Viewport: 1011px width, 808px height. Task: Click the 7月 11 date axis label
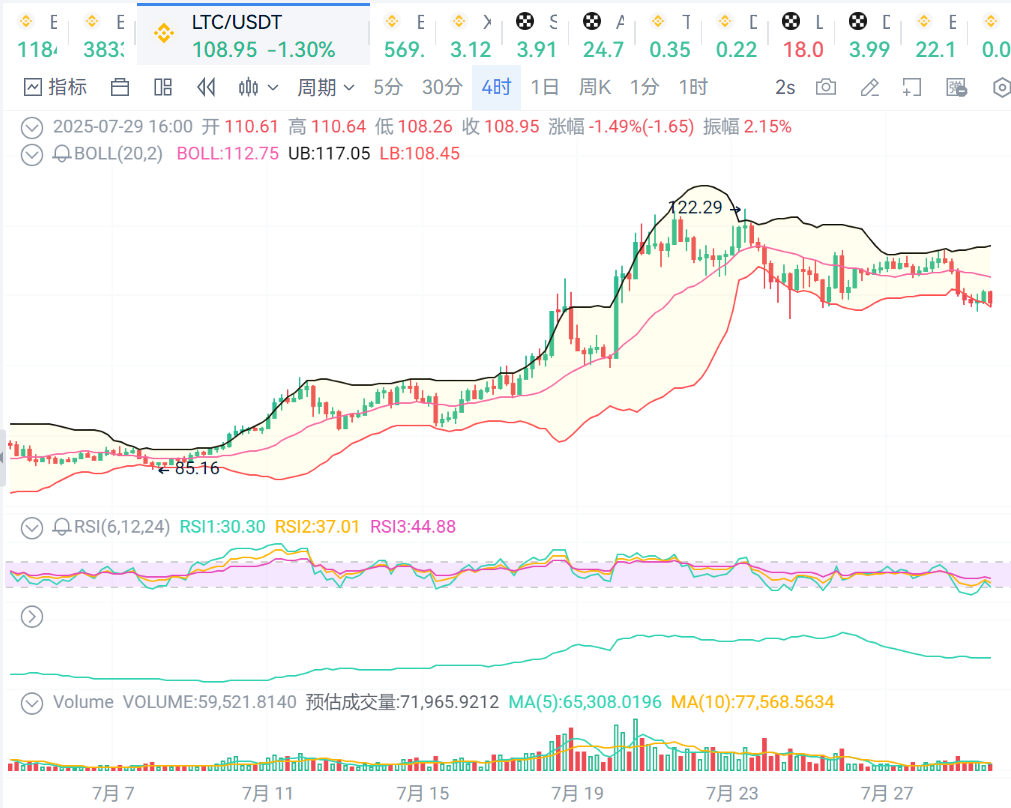(268, 793)
